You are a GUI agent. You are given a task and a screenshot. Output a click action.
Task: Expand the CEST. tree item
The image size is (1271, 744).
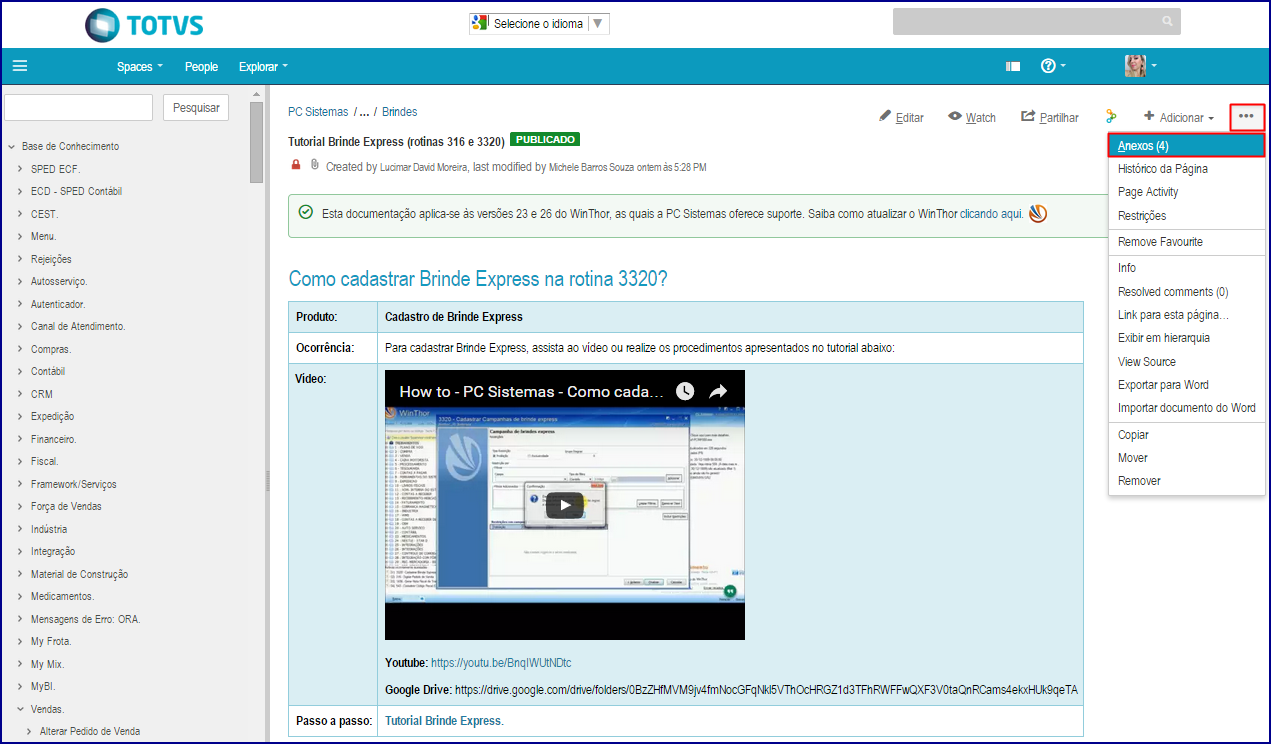point(20,214)
